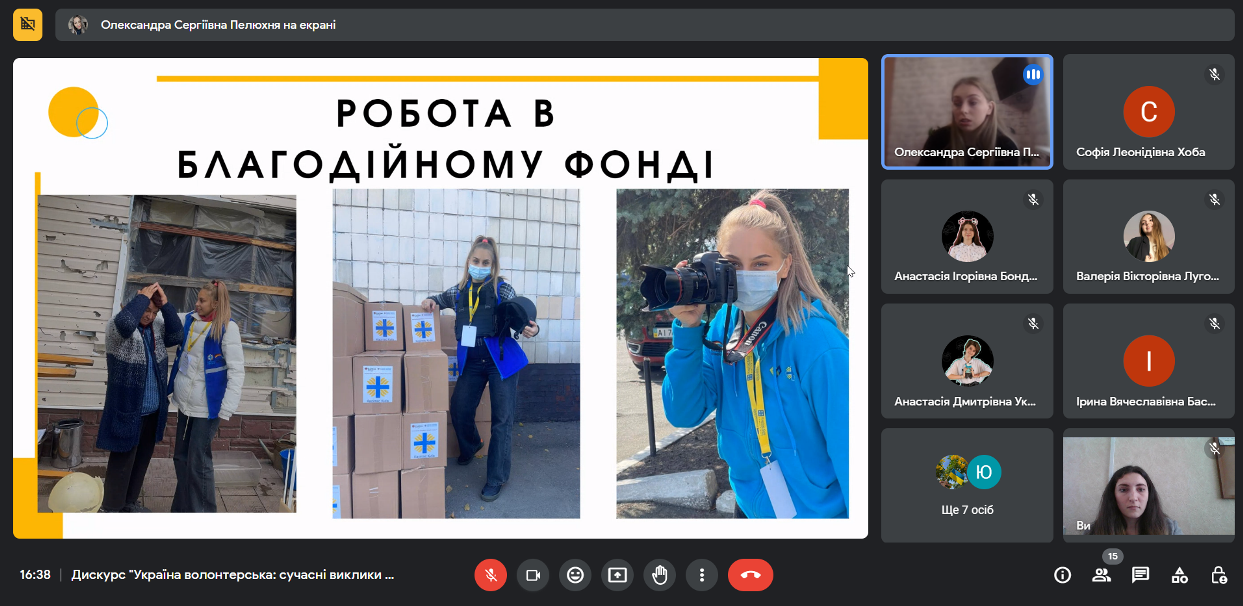Open the activities shapes icon
This screenshot has height=606, width=1243.
(x=1180, y=575)
